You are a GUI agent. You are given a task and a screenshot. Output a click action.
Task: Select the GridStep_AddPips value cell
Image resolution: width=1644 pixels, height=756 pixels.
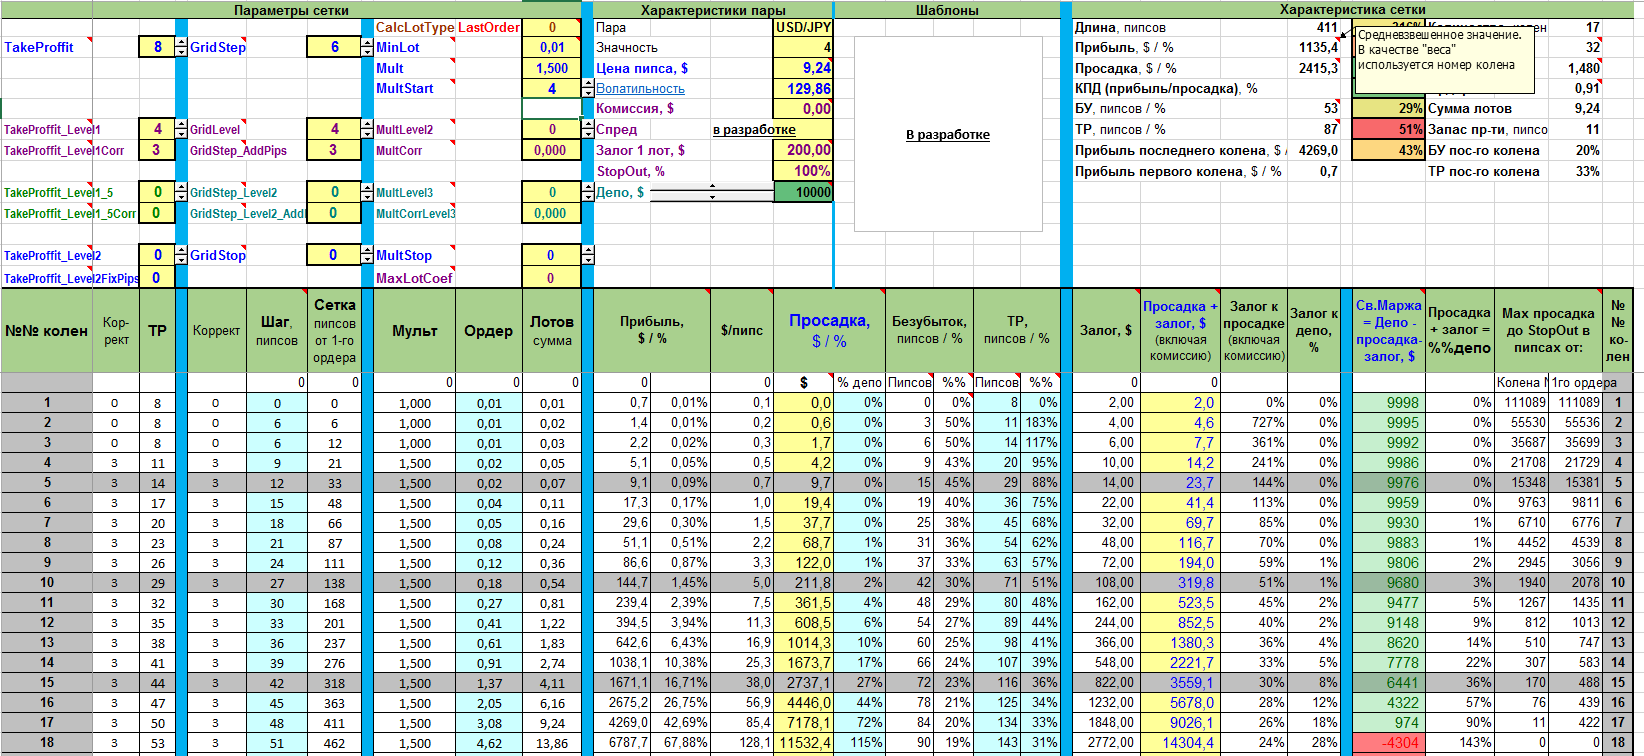tap(334, 150)
